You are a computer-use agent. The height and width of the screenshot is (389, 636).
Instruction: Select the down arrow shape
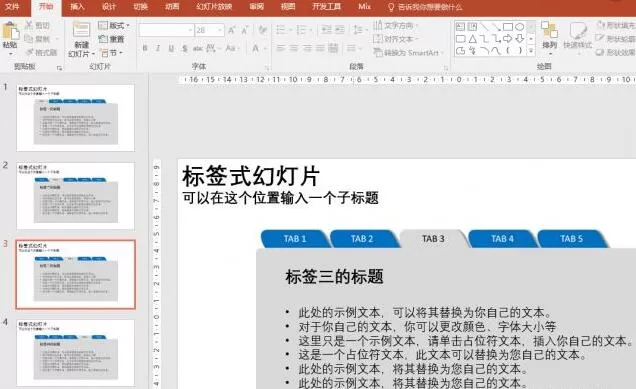(x=520, y=39)
